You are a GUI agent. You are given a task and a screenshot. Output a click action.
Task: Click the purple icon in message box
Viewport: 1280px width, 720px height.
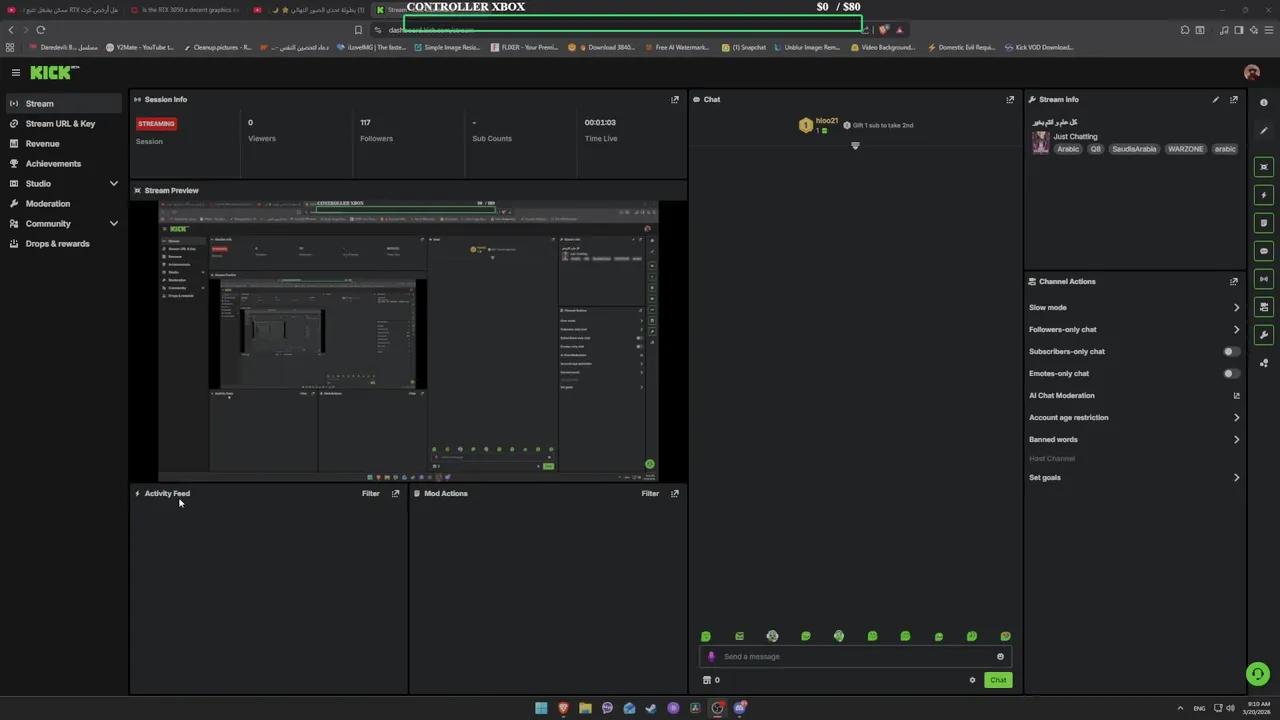712,657
